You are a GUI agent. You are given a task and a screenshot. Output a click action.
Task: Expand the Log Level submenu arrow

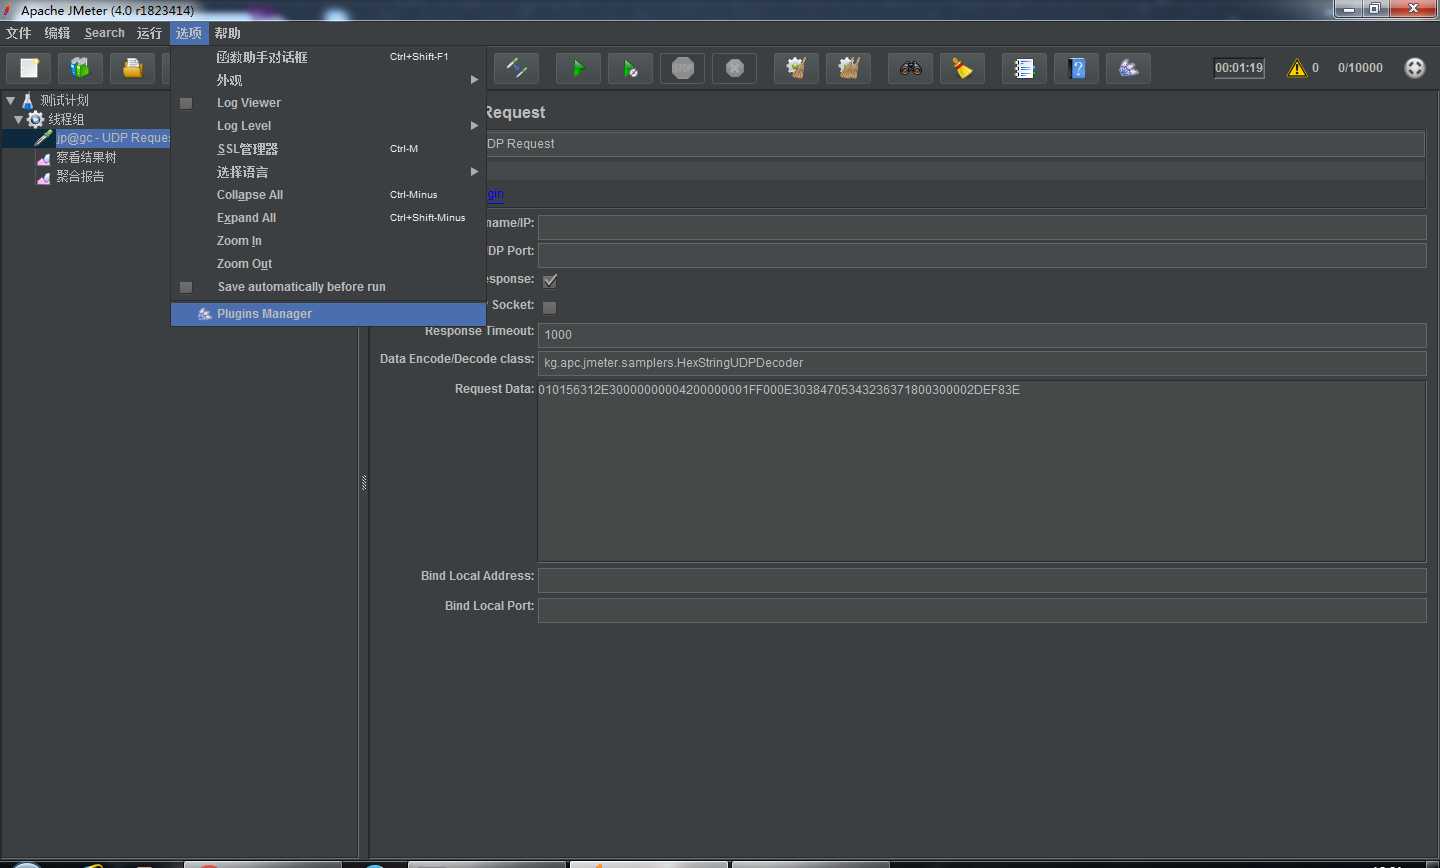click(x=475, y=126)
